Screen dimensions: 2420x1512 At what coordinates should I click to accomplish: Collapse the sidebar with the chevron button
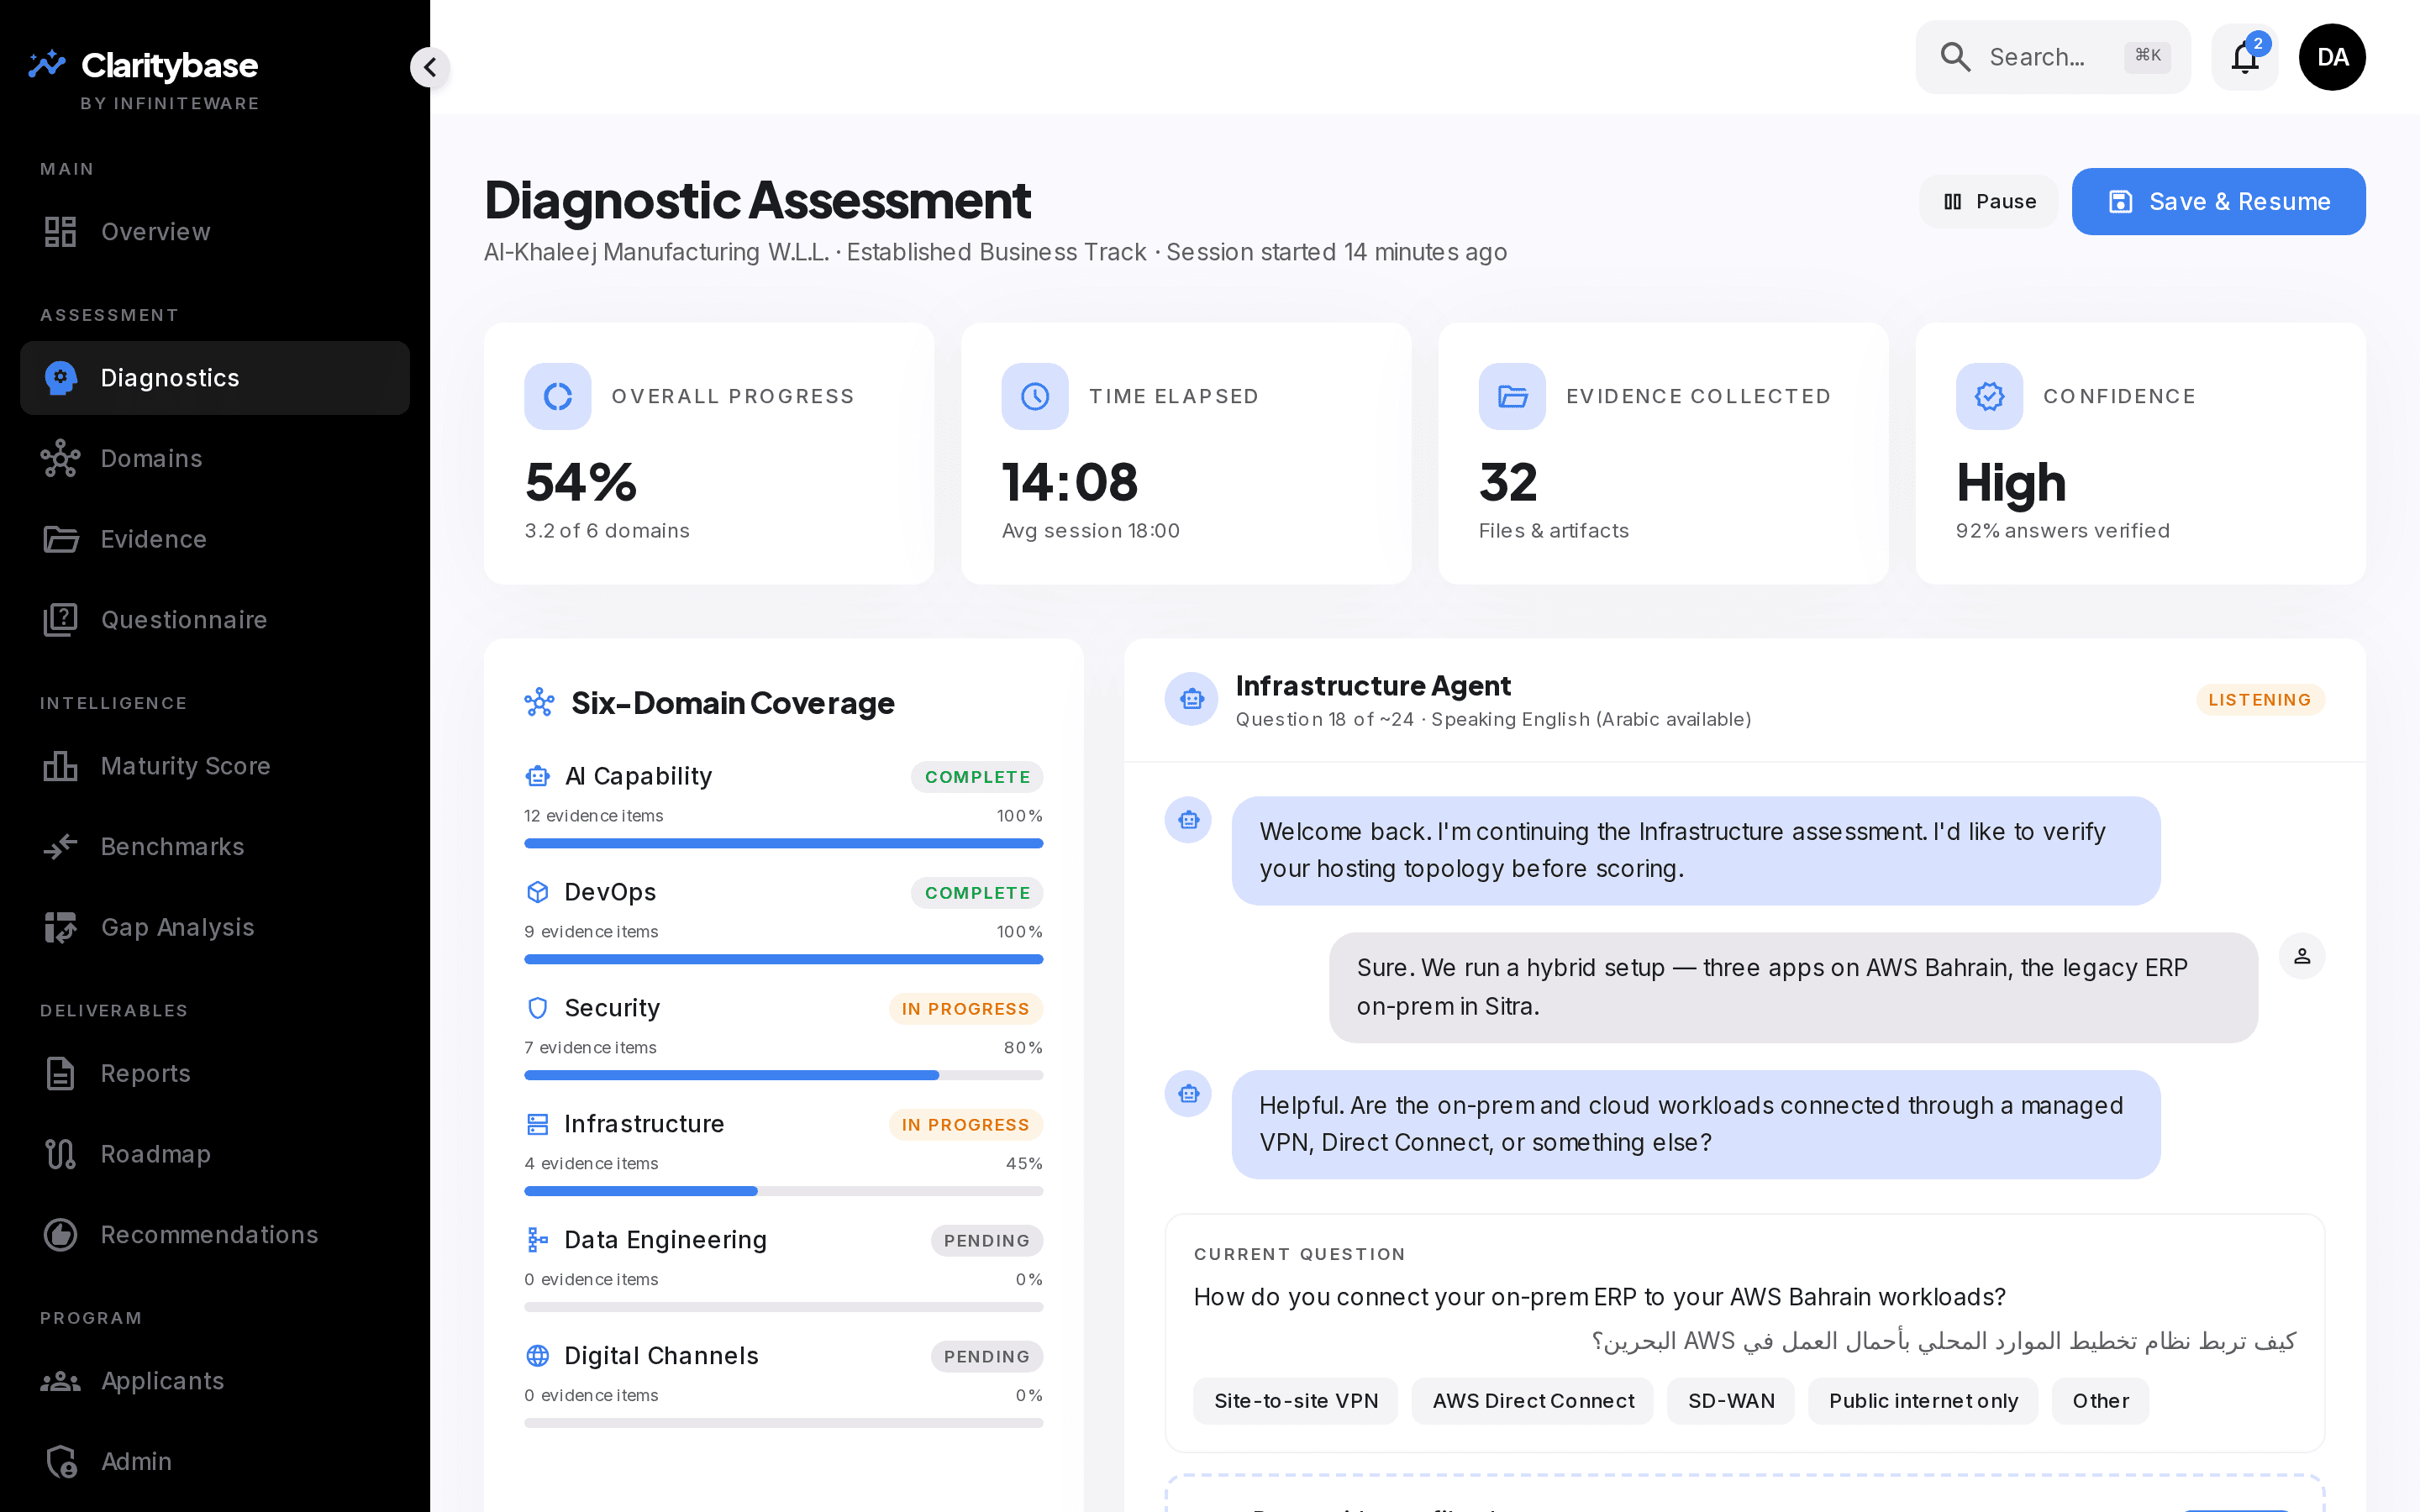click(430, 67)
